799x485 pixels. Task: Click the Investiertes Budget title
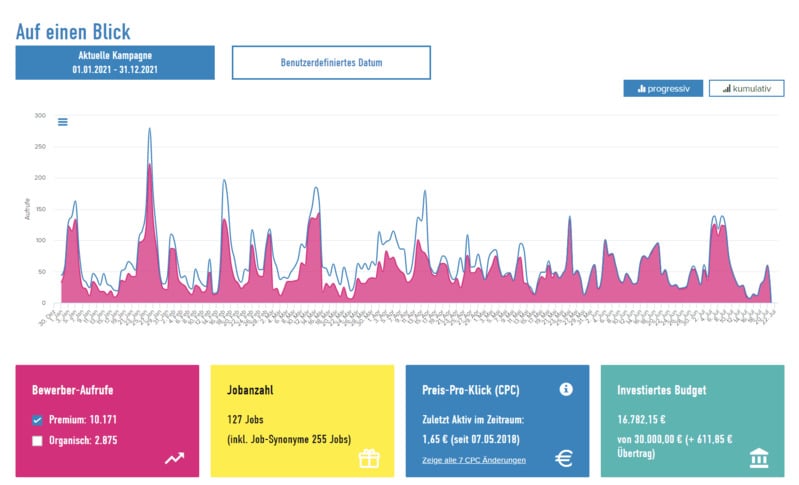[661, 390]
